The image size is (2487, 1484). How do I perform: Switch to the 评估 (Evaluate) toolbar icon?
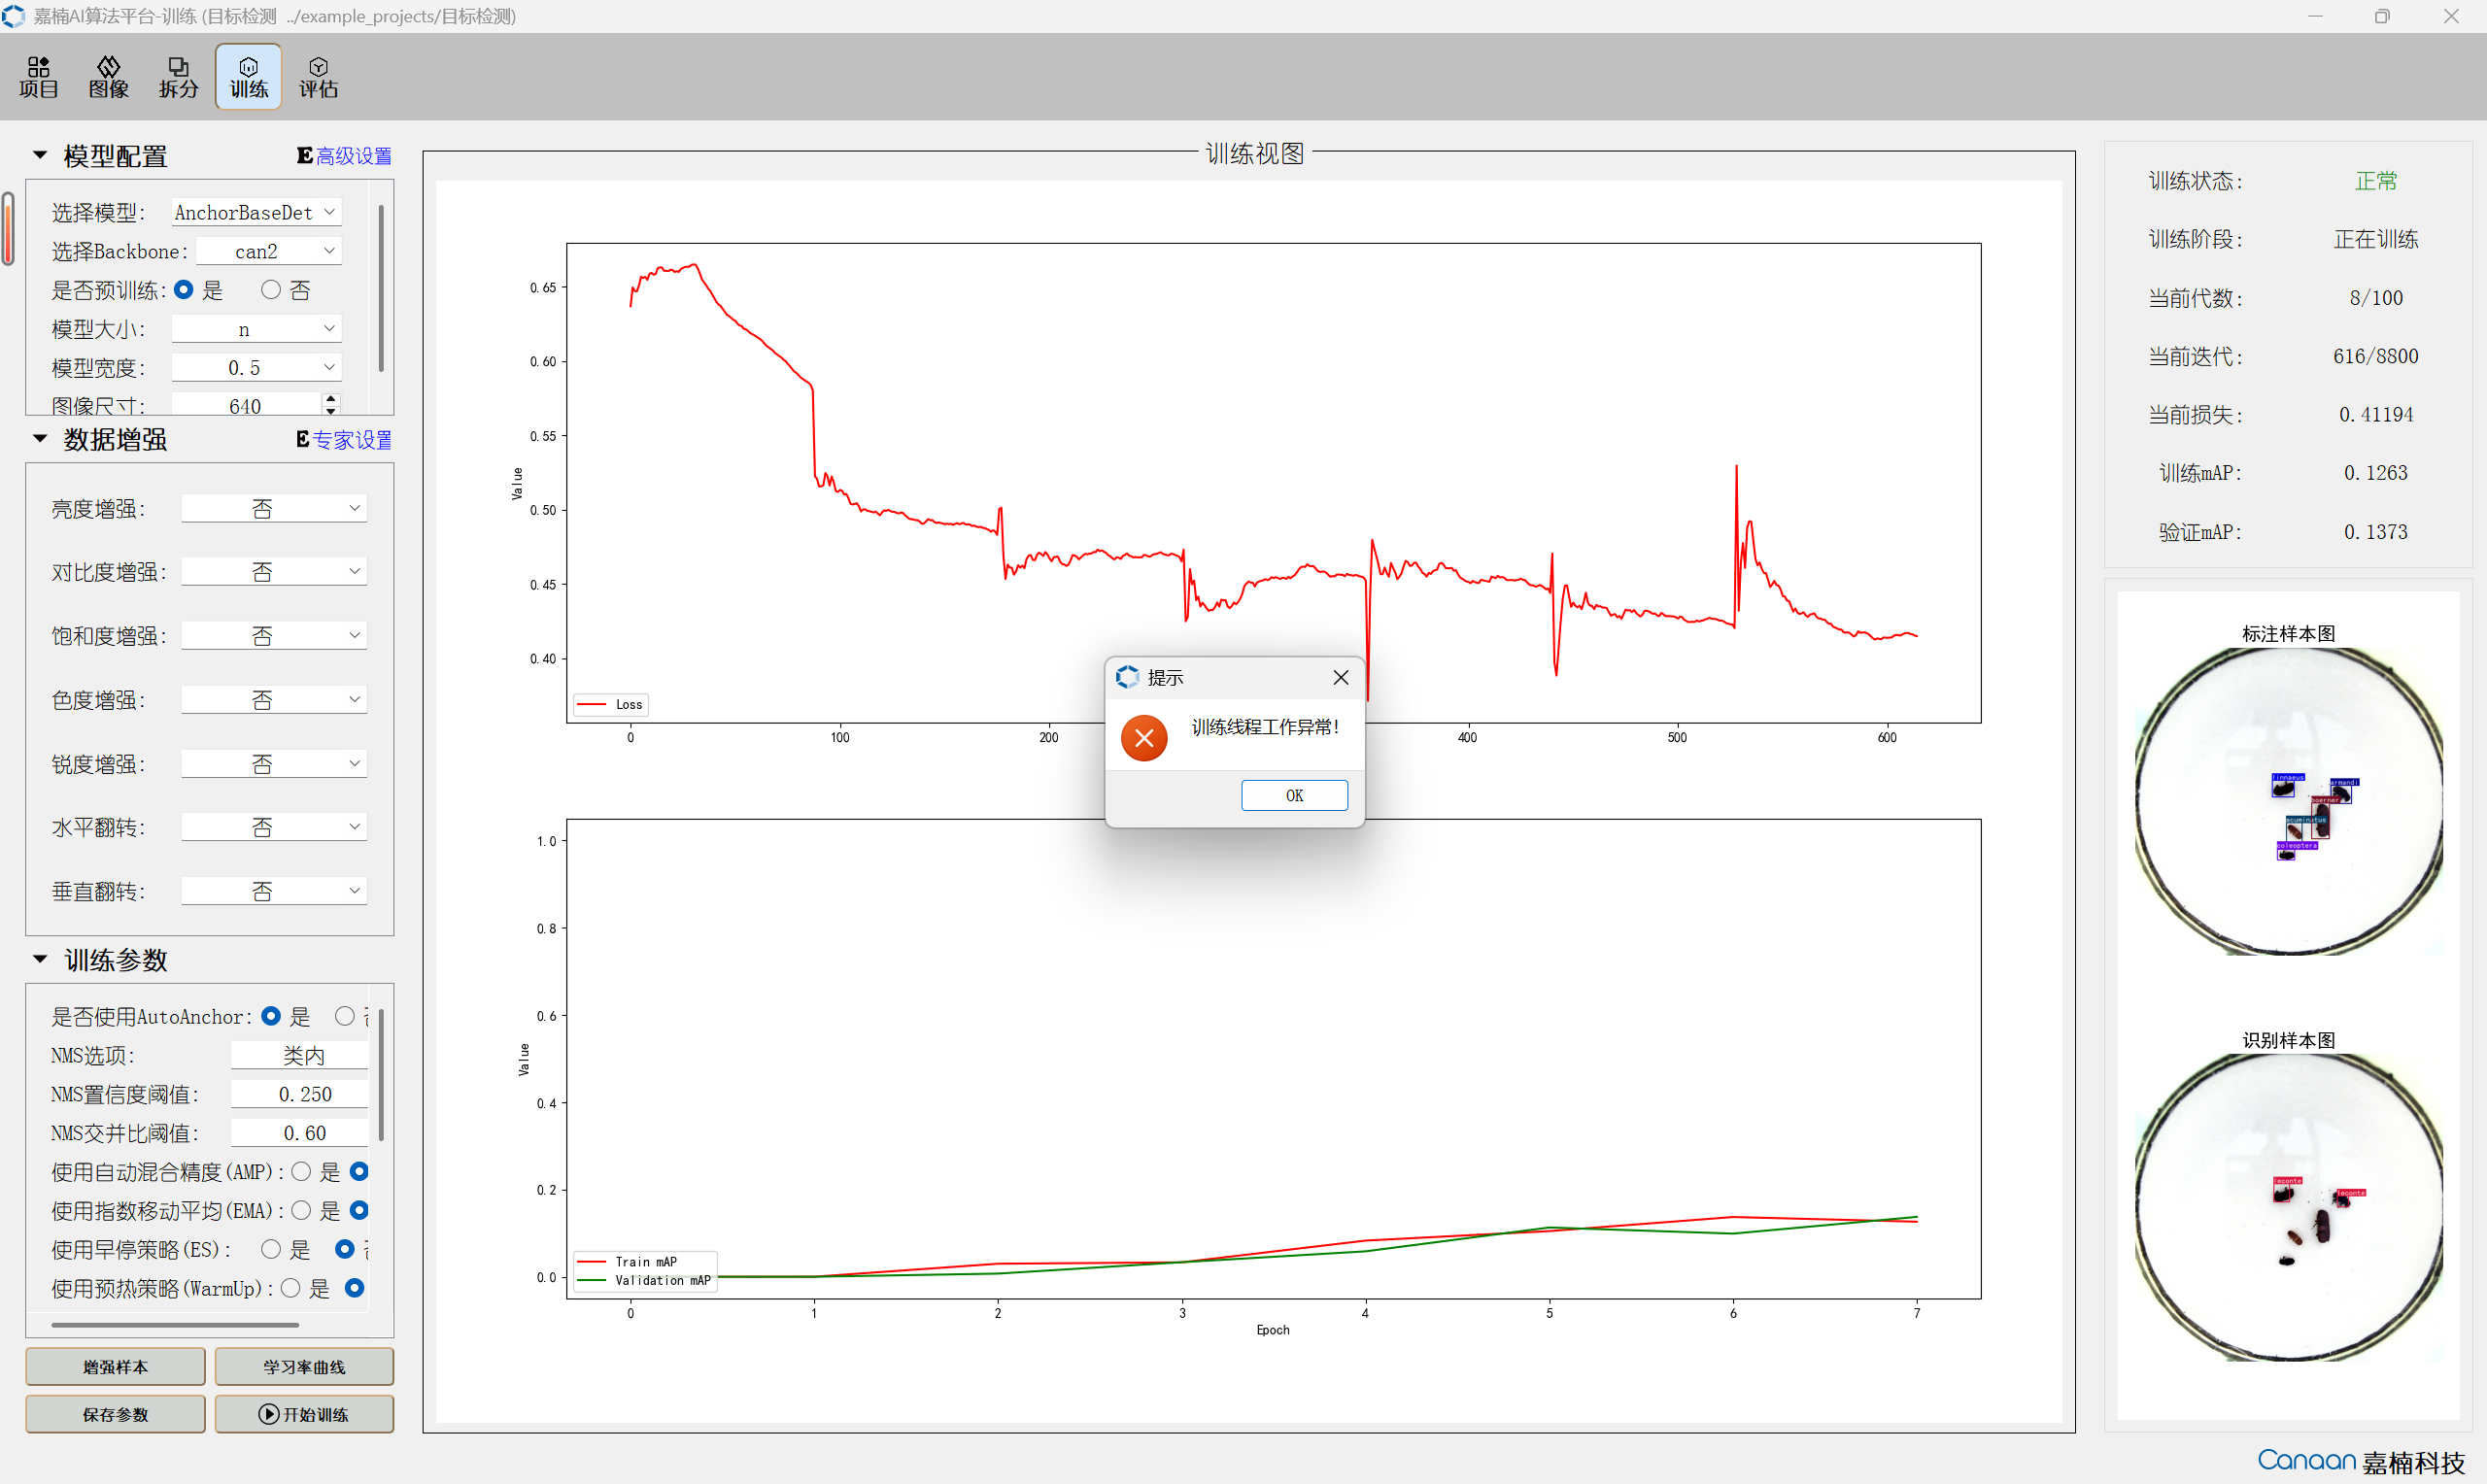click(x=318, y=77)
